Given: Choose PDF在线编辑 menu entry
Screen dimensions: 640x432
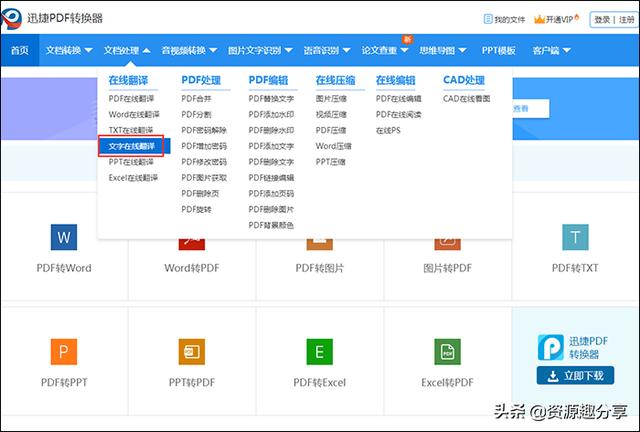Looking at the screenshot, I should coord(399,98).
